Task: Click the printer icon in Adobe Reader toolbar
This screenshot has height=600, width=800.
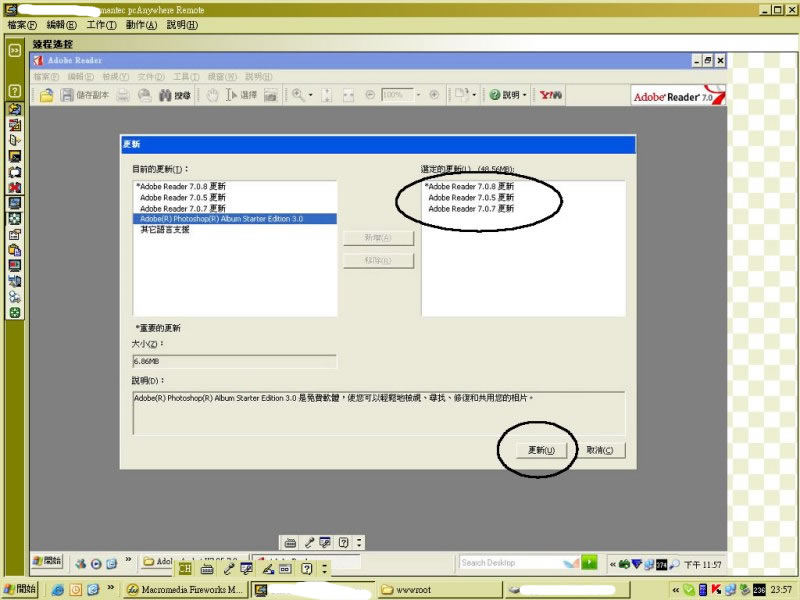Action: coord(123,95)
